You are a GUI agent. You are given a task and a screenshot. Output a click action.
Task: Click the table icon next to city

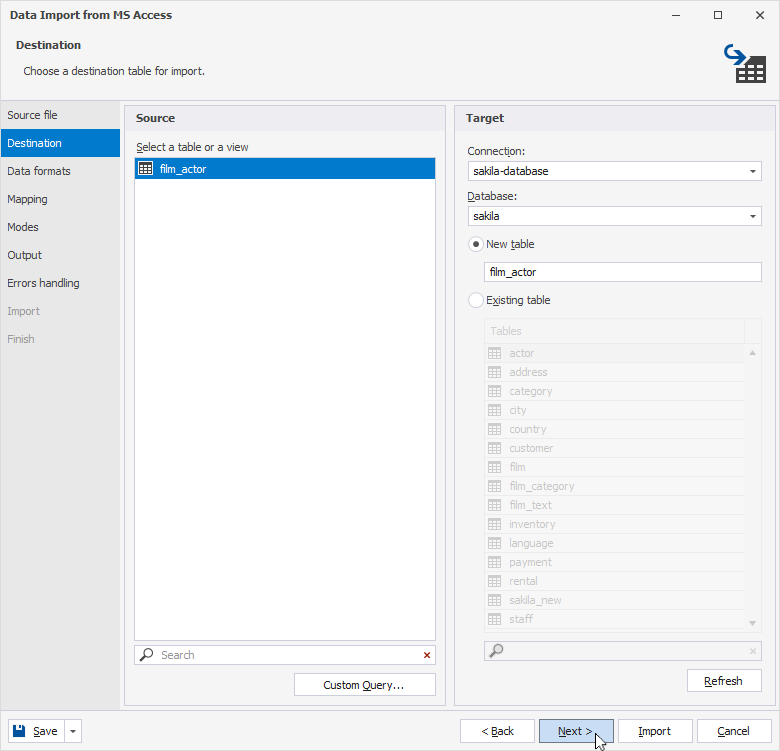point(494,410)
